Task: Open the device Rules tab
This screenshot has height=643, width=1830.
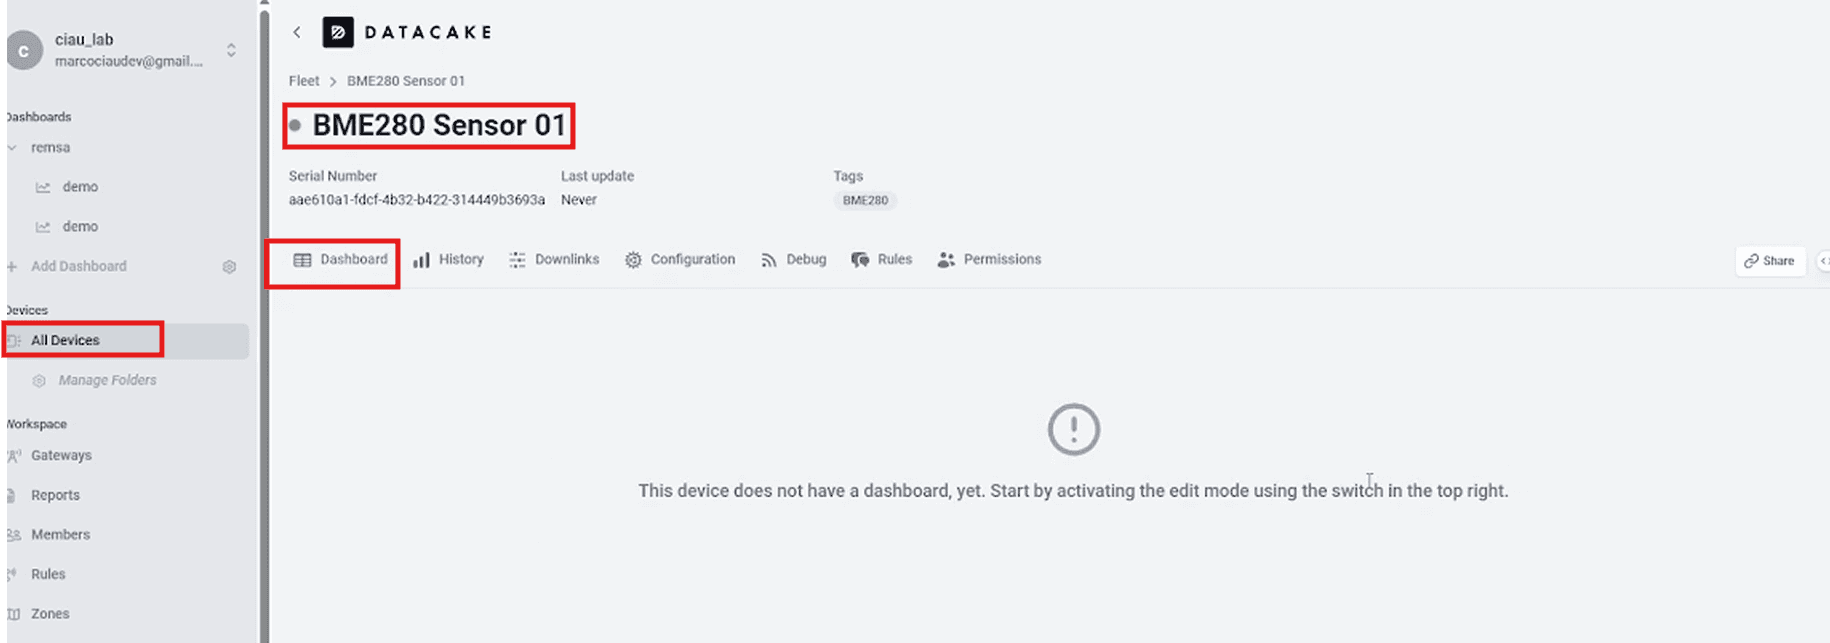Action: [882, 260]
